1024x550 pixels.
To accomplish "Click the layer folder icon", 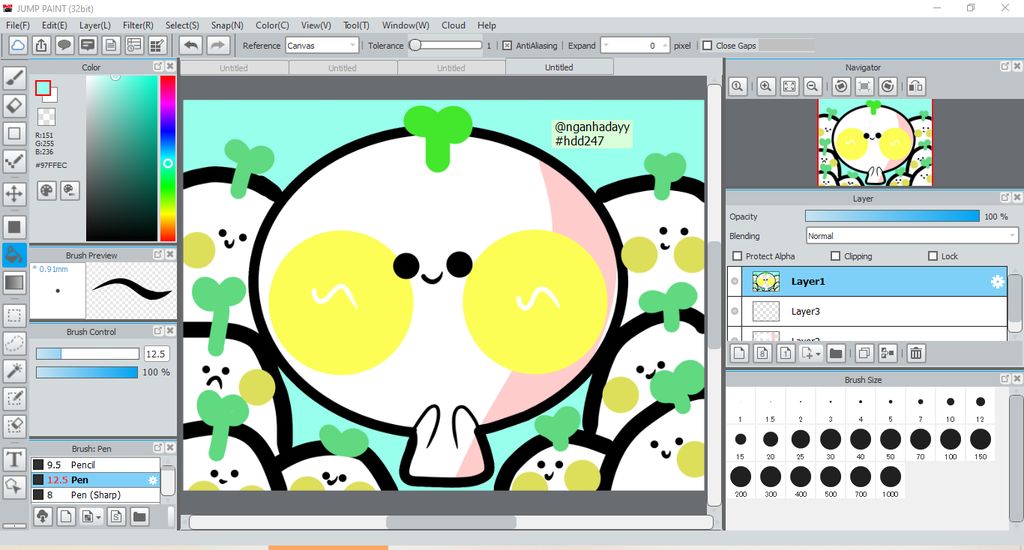I will click(x=836, y=353).
